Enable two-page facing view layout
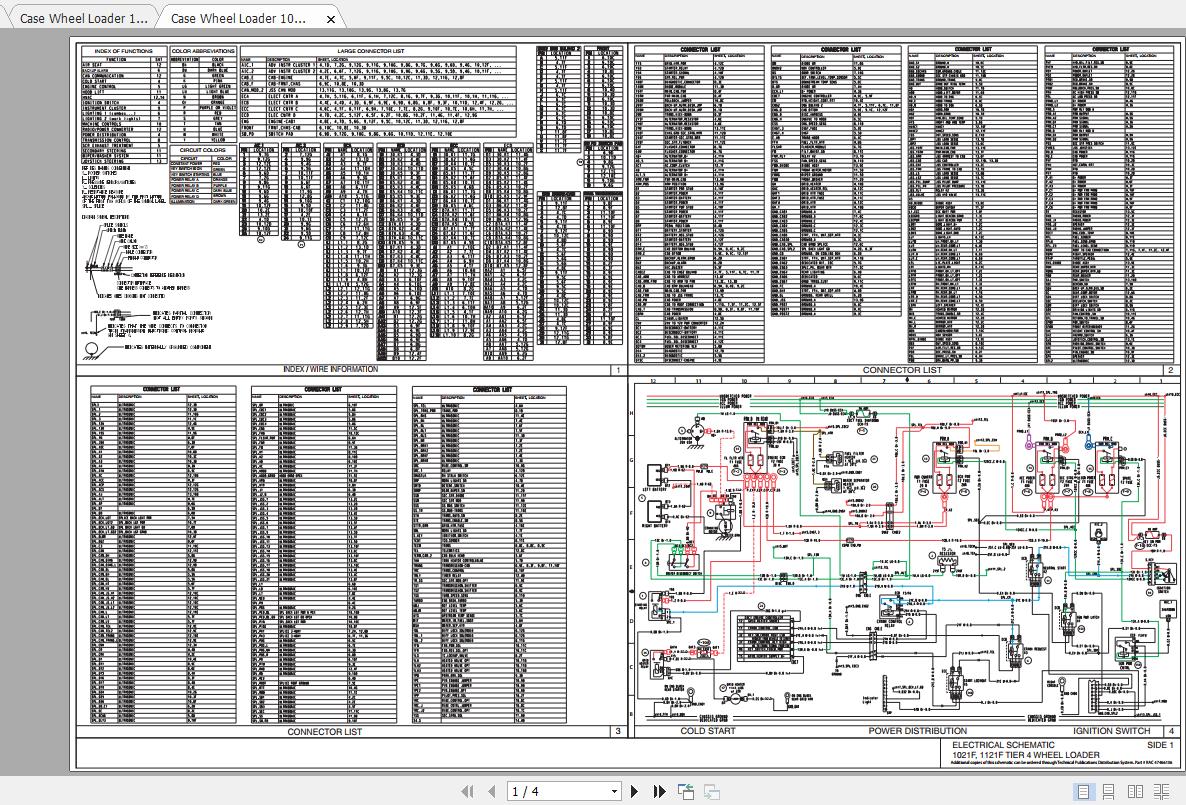The width and height of the screenshot is (1186, 805). click(1135, 791)
